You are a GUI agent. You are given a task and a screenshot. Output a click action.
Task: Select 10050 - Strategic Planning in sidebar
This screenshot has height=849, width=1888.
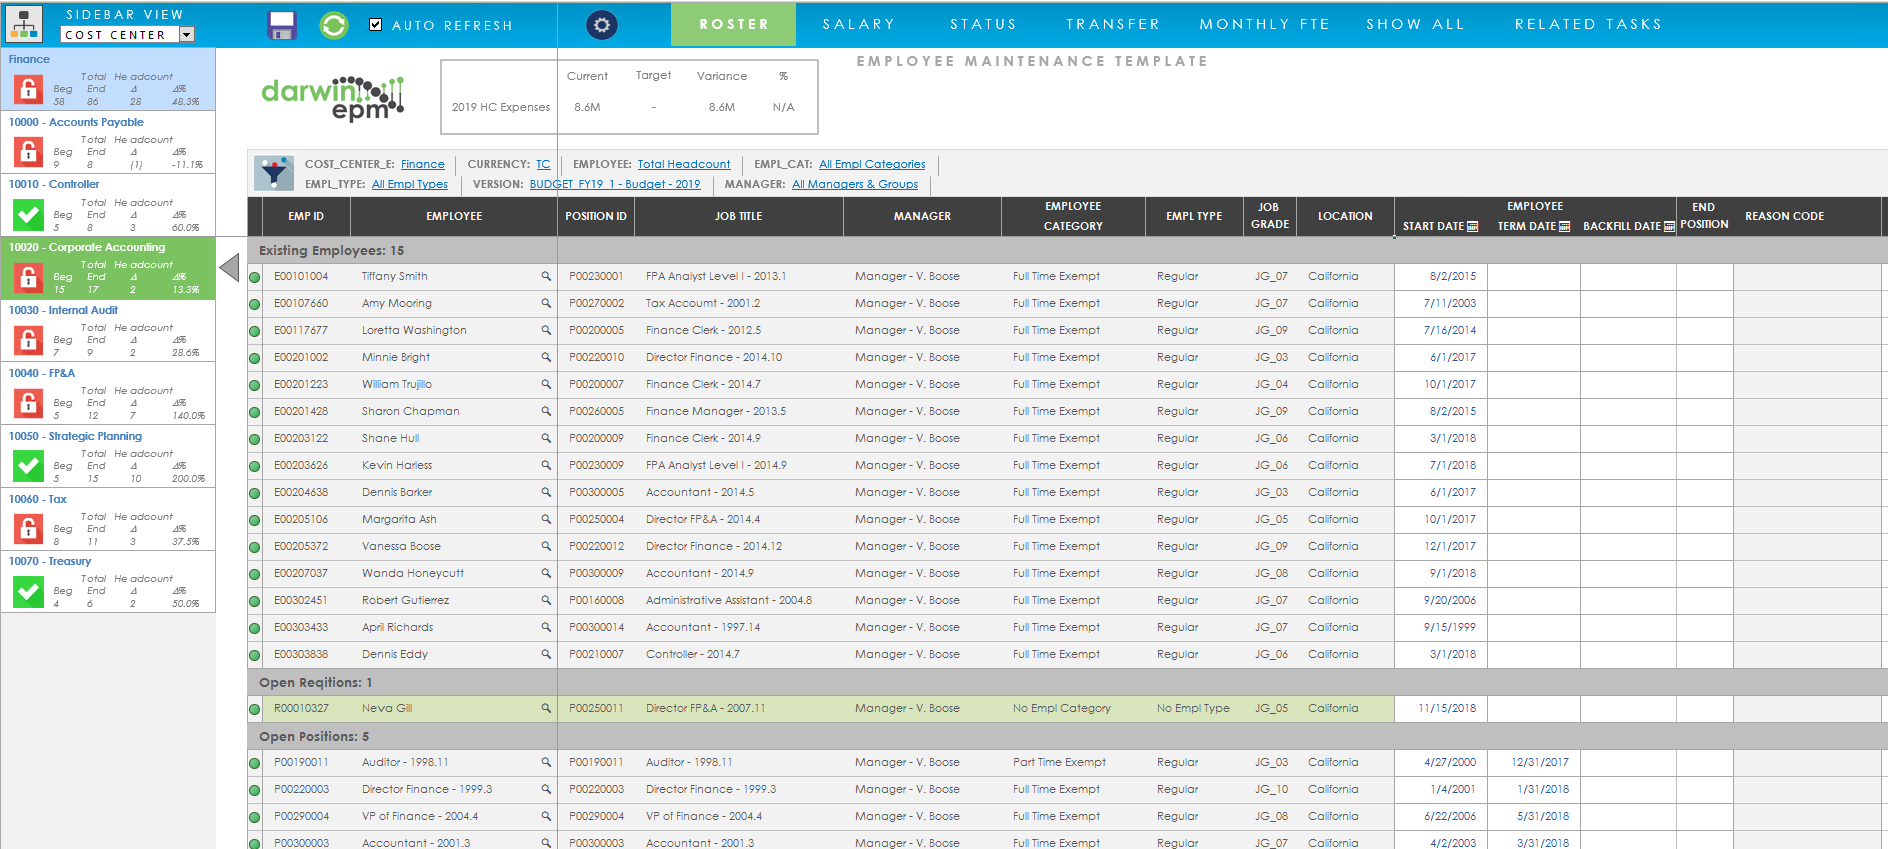(75, 436)
